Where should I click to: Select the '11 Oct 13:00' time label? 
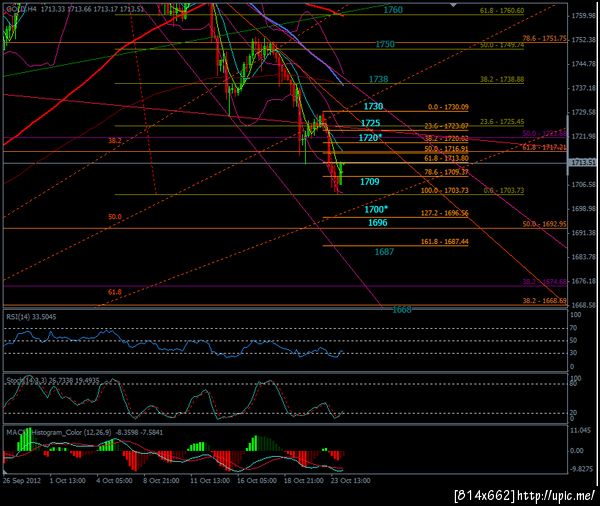(x=210, y=480)
